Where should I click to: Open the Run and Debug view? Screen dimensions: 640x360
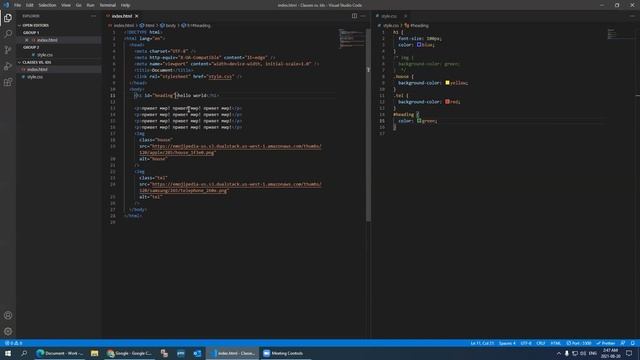point(8,66)
